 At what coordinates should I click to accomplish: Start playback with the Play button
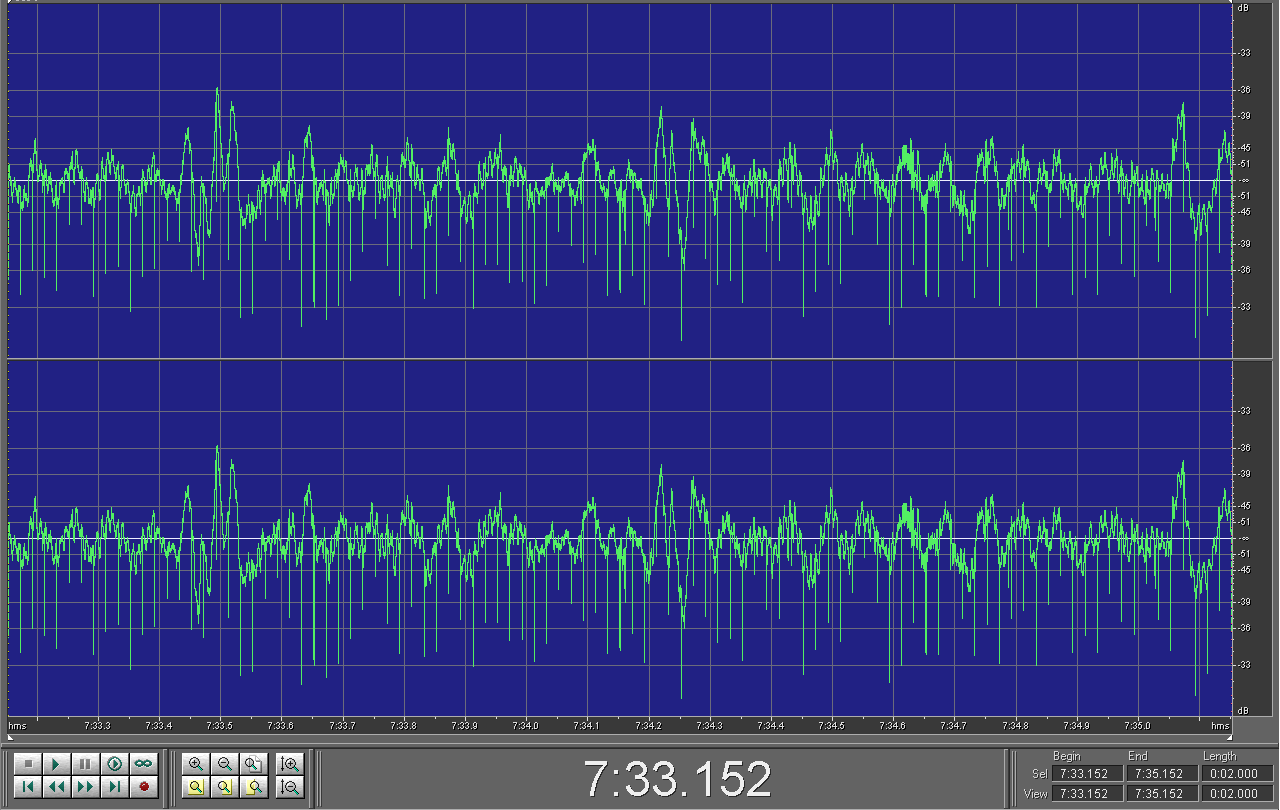point(57,764)
